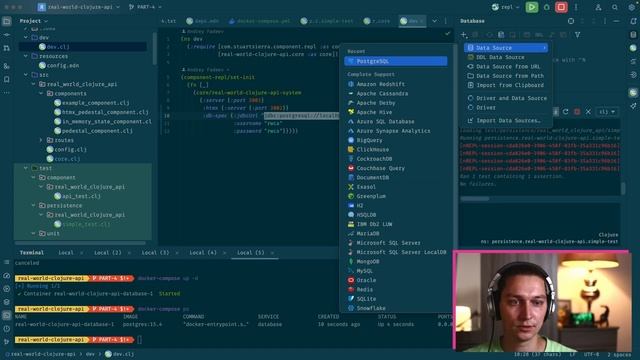Click the green Run button in the toolbar
The image size is (640, 360).
(531, 7)
